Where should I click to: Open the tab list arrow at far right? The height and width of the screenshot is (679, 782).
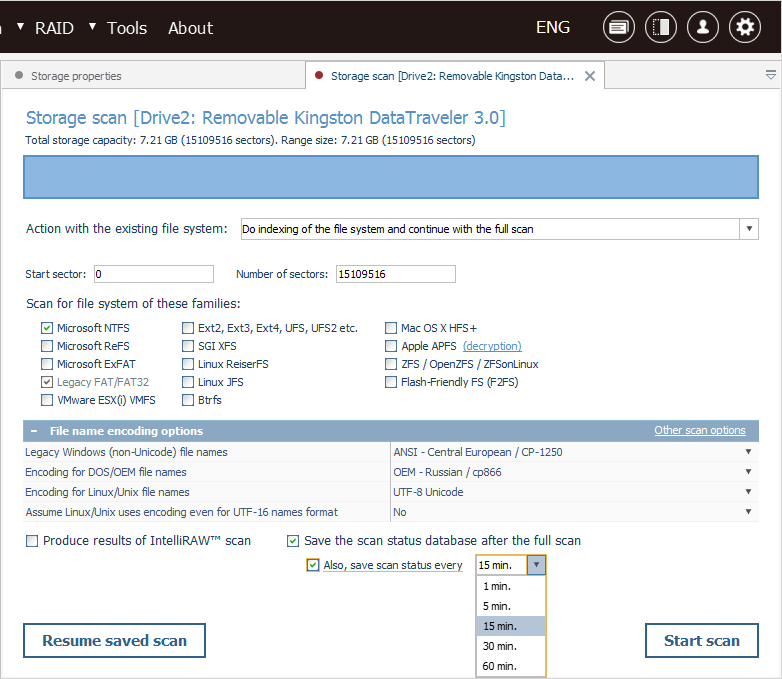point(770,75)
